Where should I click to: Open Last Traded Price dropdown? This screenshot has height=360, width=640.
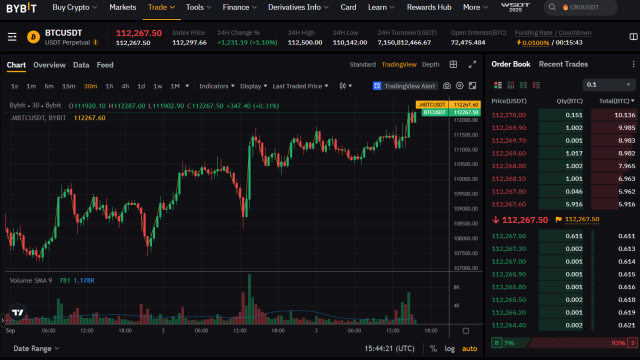pos(300,86)
